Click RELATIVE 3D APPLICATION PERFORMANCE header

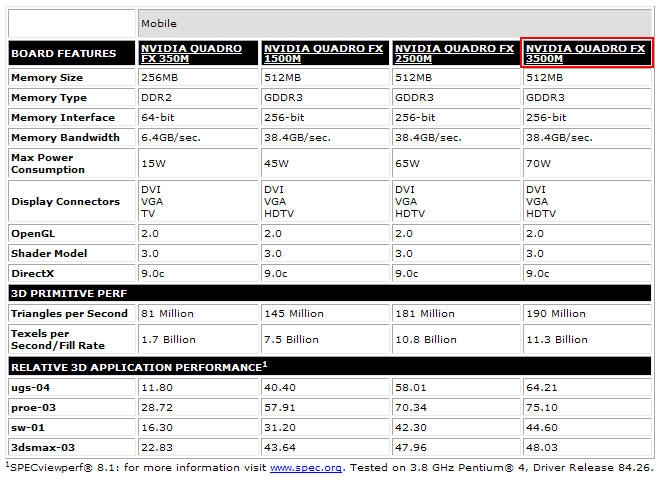pos(330,366)
